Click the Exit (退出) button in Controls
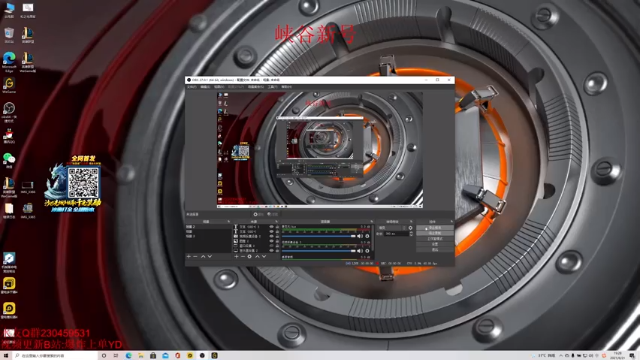This screenshot has height=360, width=640. point(435,250)
